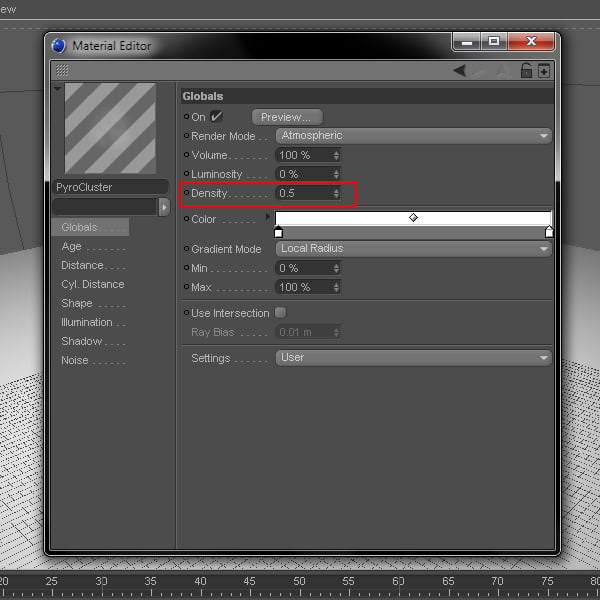Click the Luminosity spinner arrows
Viewport: 600px width, 600px height.
click(x=336, y=174)
